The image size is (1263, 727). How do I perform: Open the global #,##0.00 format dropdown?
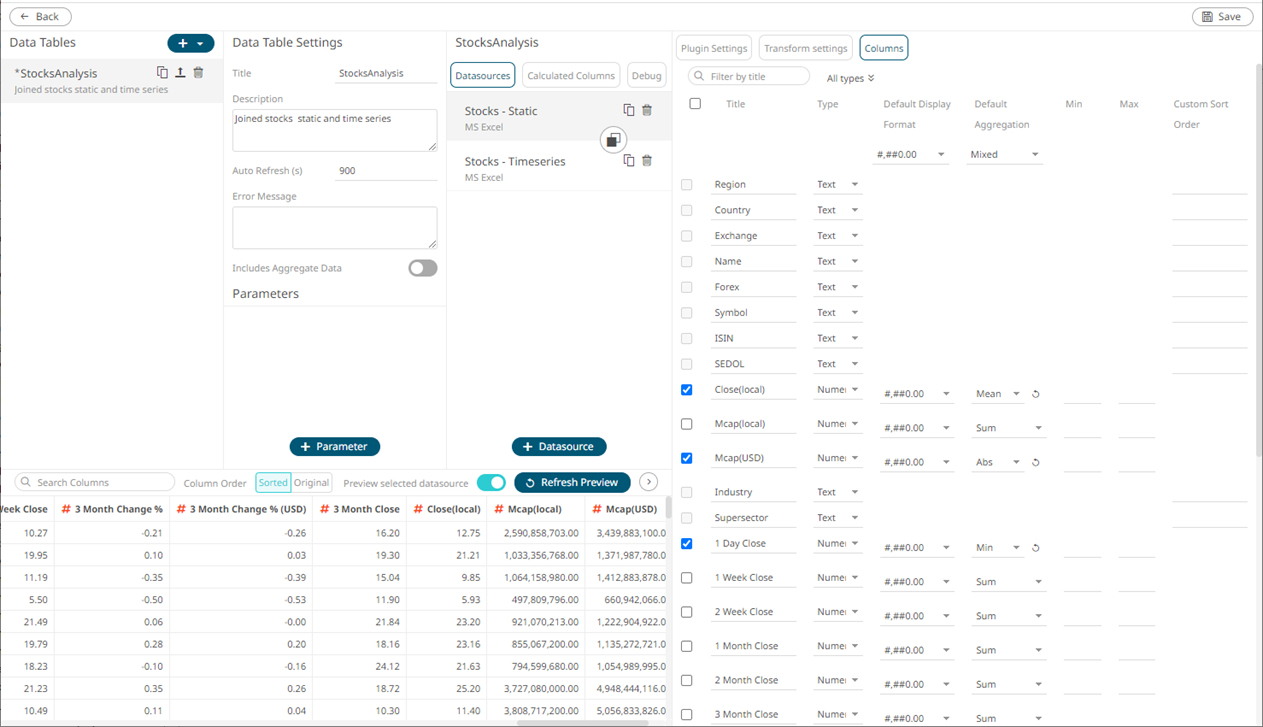pos(911,154)
